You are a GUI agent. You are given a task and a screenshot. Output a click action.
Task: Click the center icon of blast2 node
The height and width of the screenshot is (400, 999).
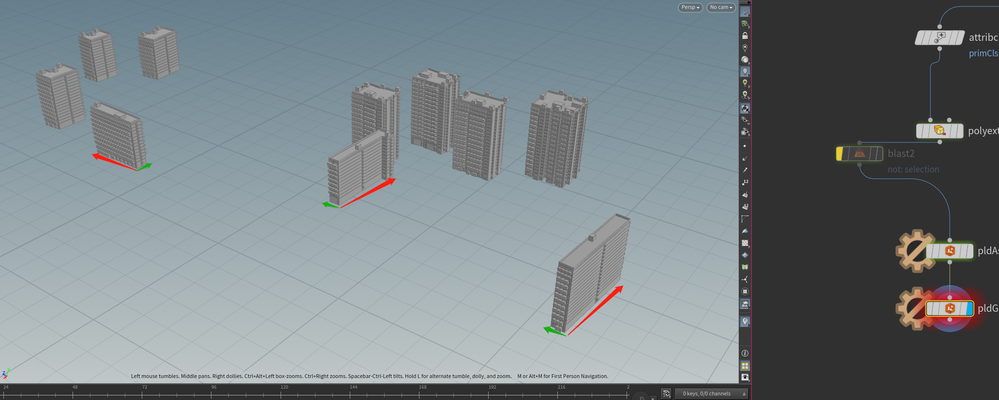click(859, 154)
